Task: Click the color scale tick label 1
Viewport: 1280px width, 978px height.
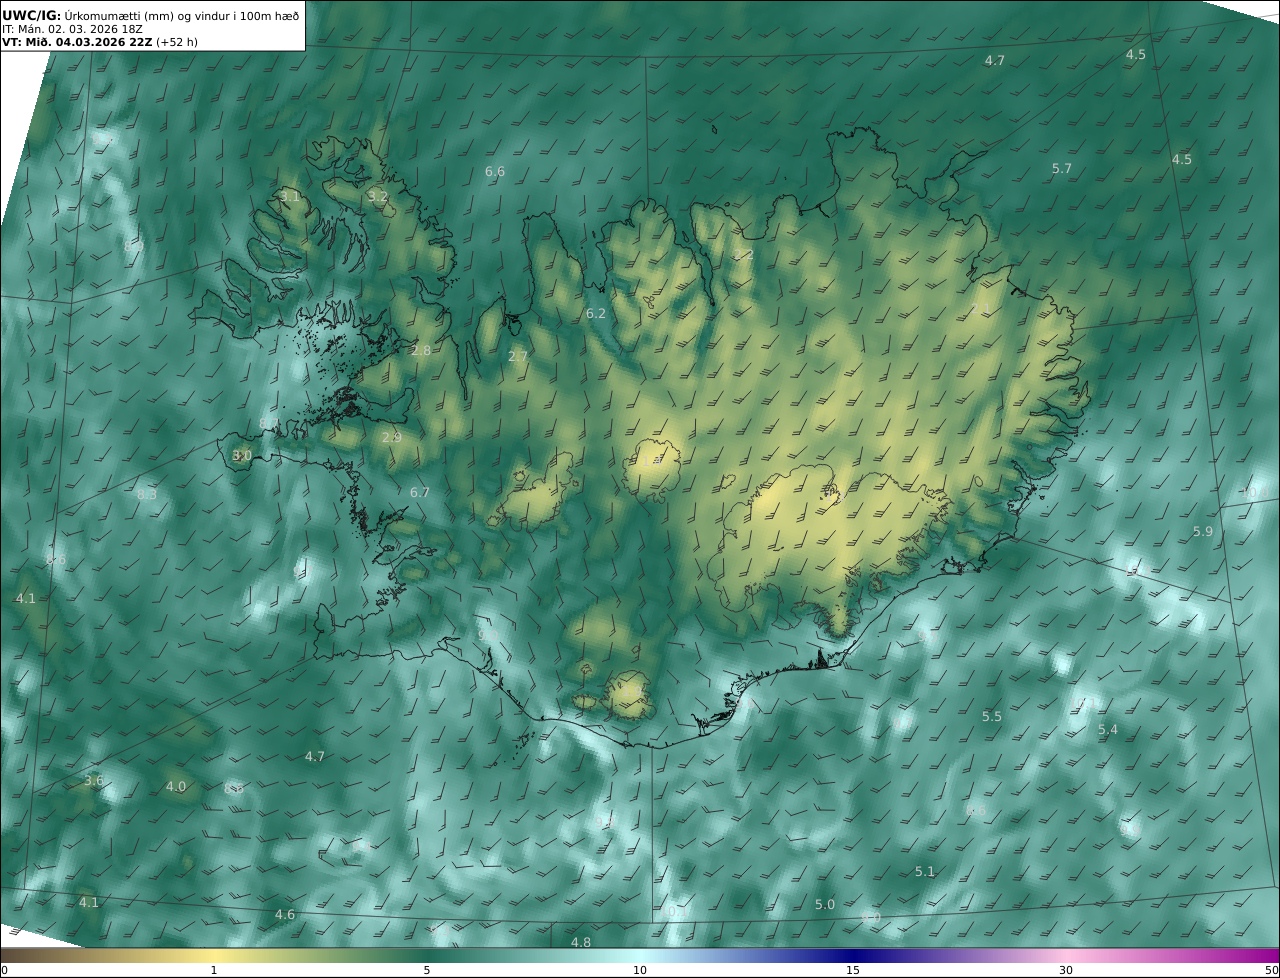Action: pyautogui.click(x=214, y=970)
